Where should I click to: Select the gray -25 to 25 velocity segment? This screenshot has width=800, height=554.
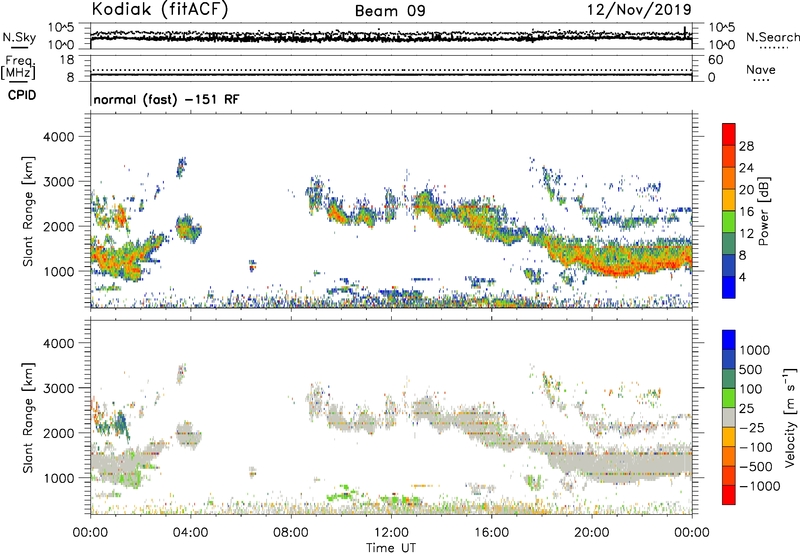[729, 418]
